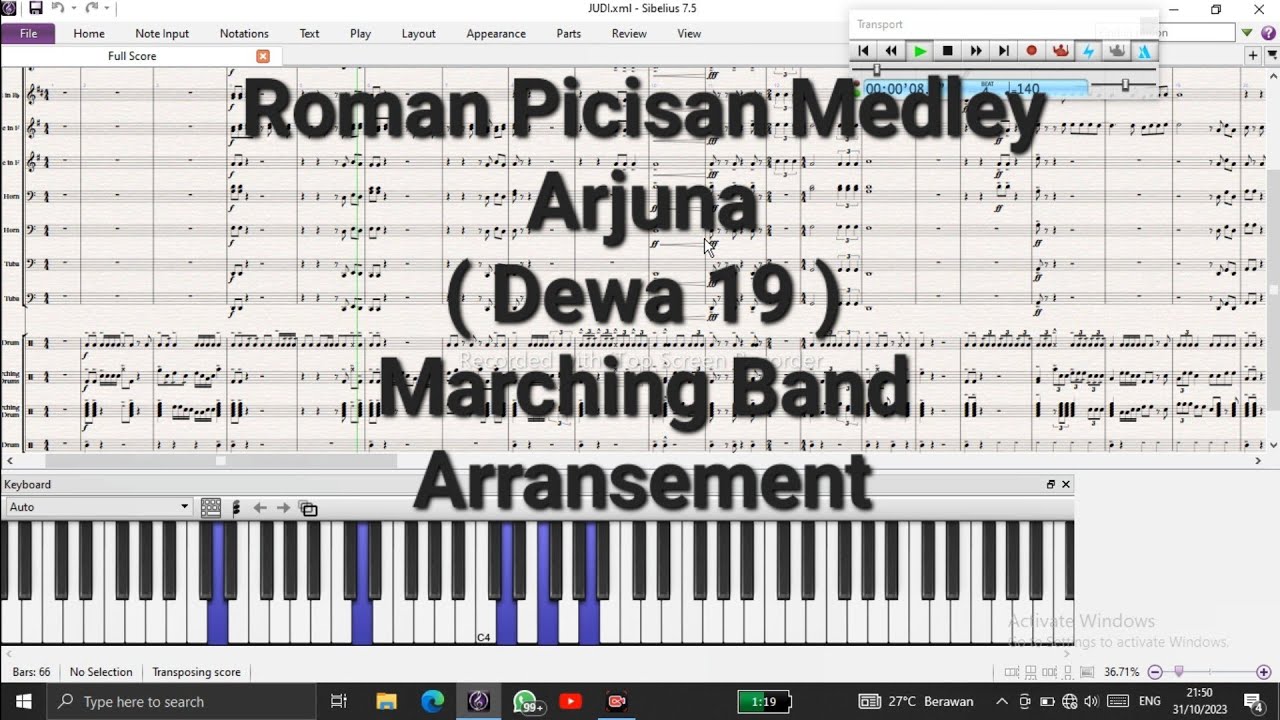Screen dimensions: 1280x720
Task: Expand the ribbon with green arrow
Action: [1247, 33]
